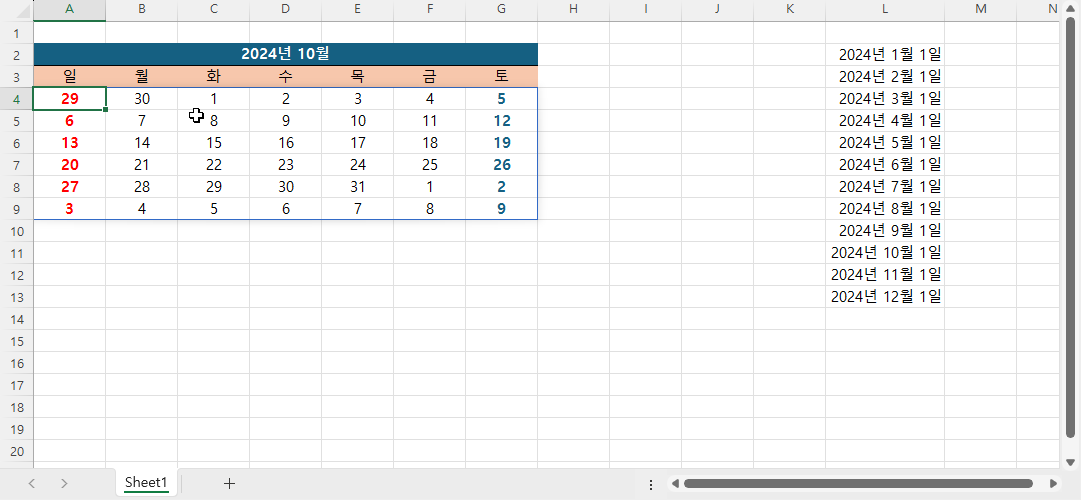Select the blue Saturday date 26
Viewport: 1081px width, 500px height.
[501, 165]
